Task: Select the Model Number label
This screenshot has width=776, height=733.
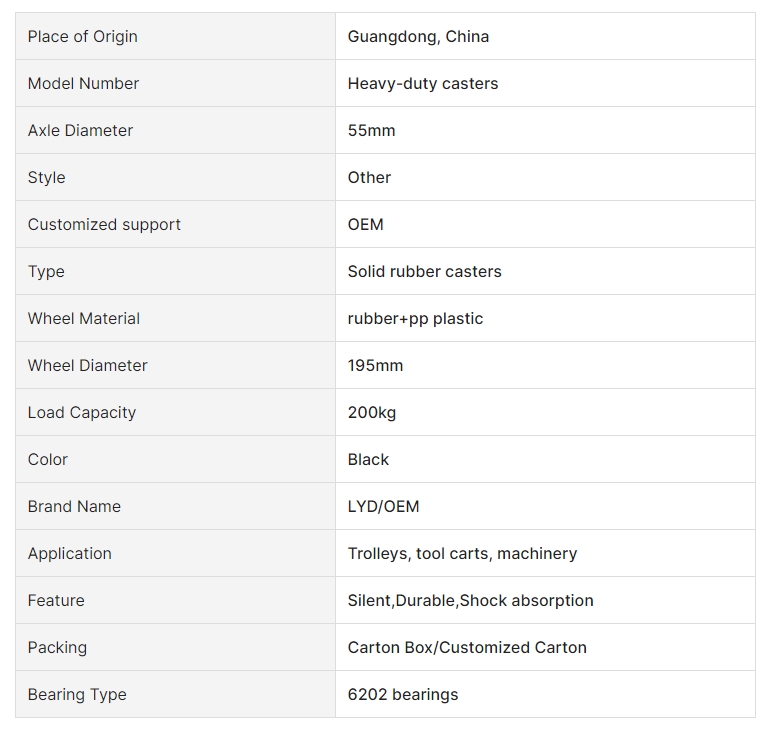Action: [83, 83]
